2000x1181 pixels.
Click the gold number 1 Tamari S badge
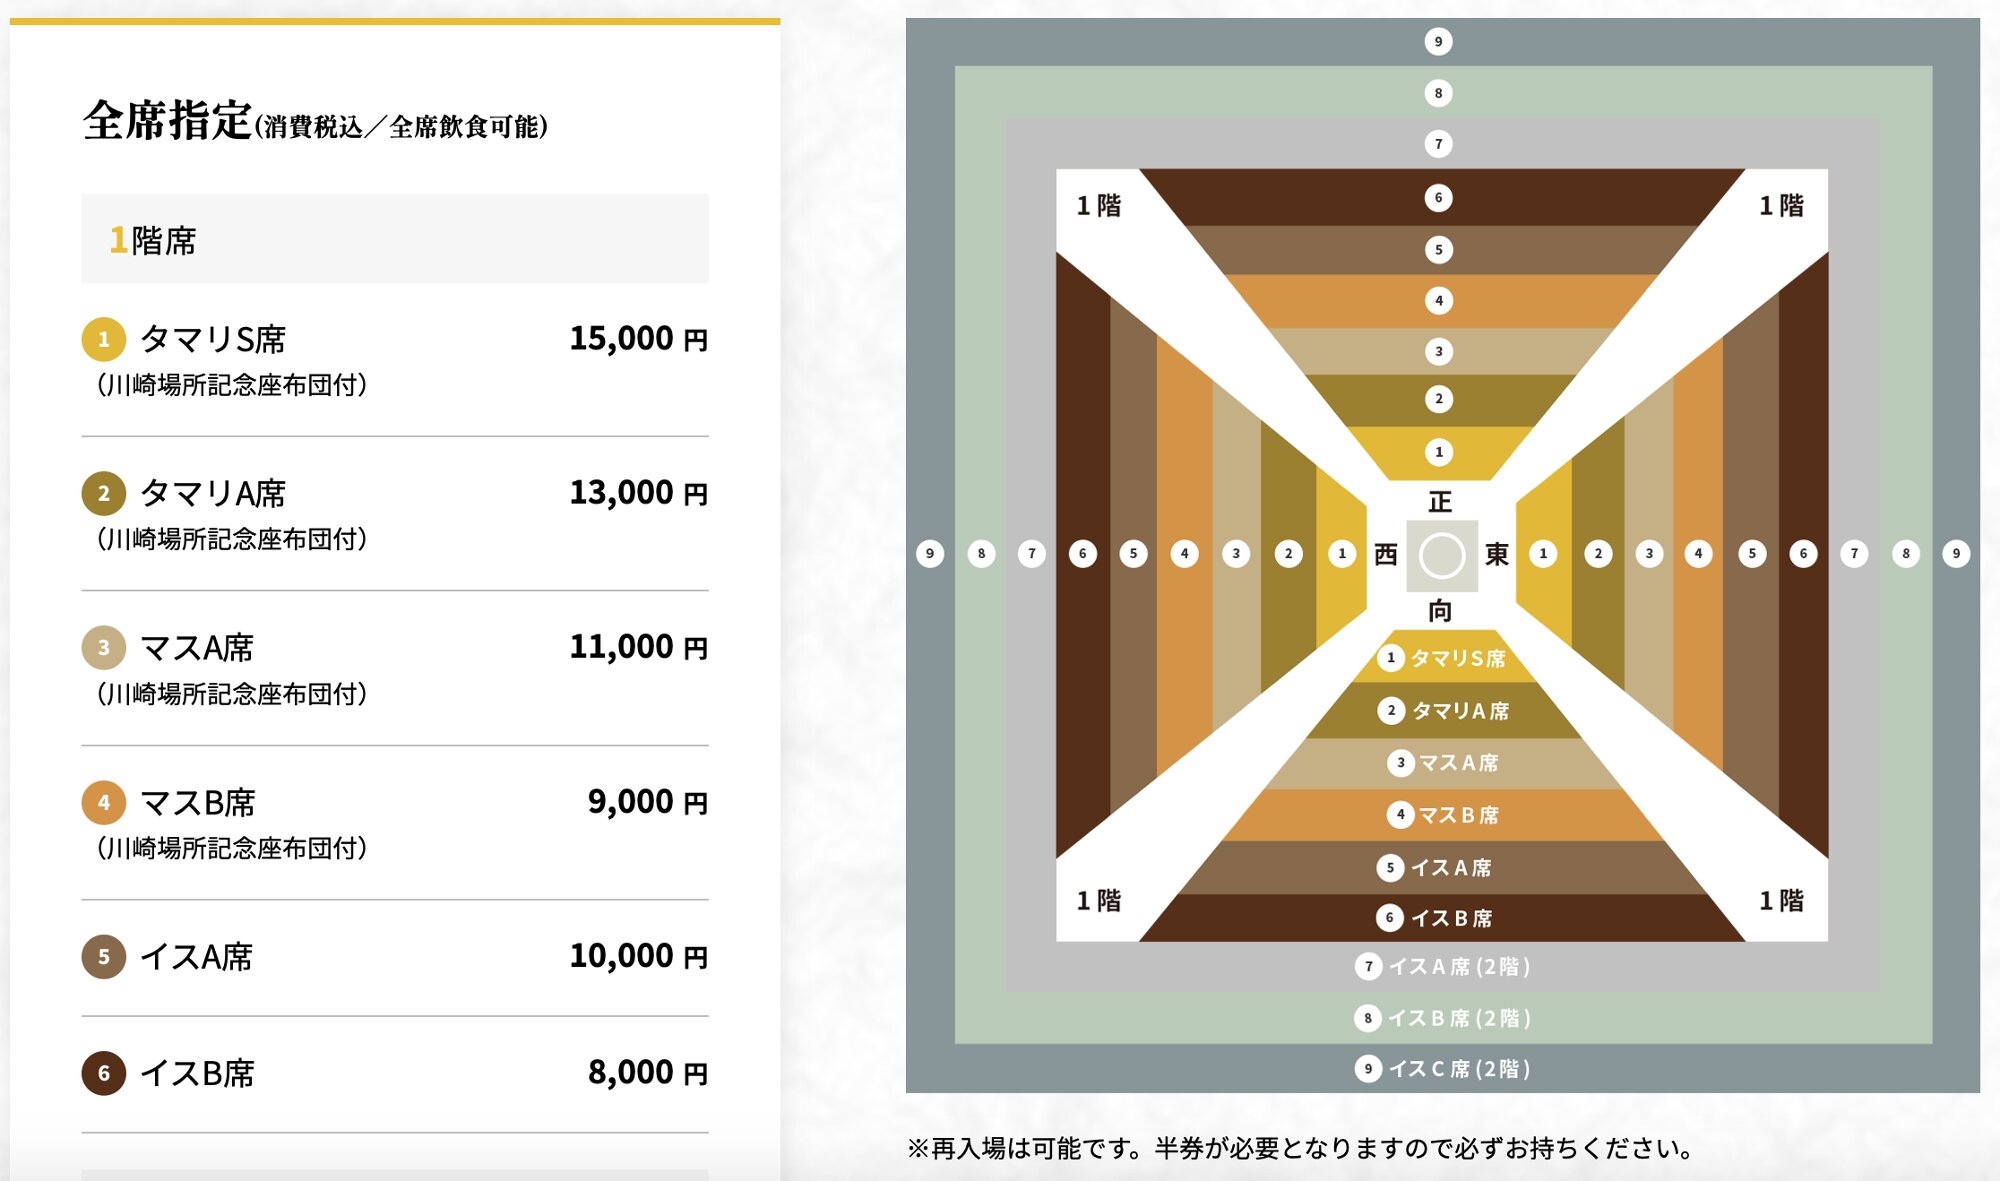pos(103,339)
